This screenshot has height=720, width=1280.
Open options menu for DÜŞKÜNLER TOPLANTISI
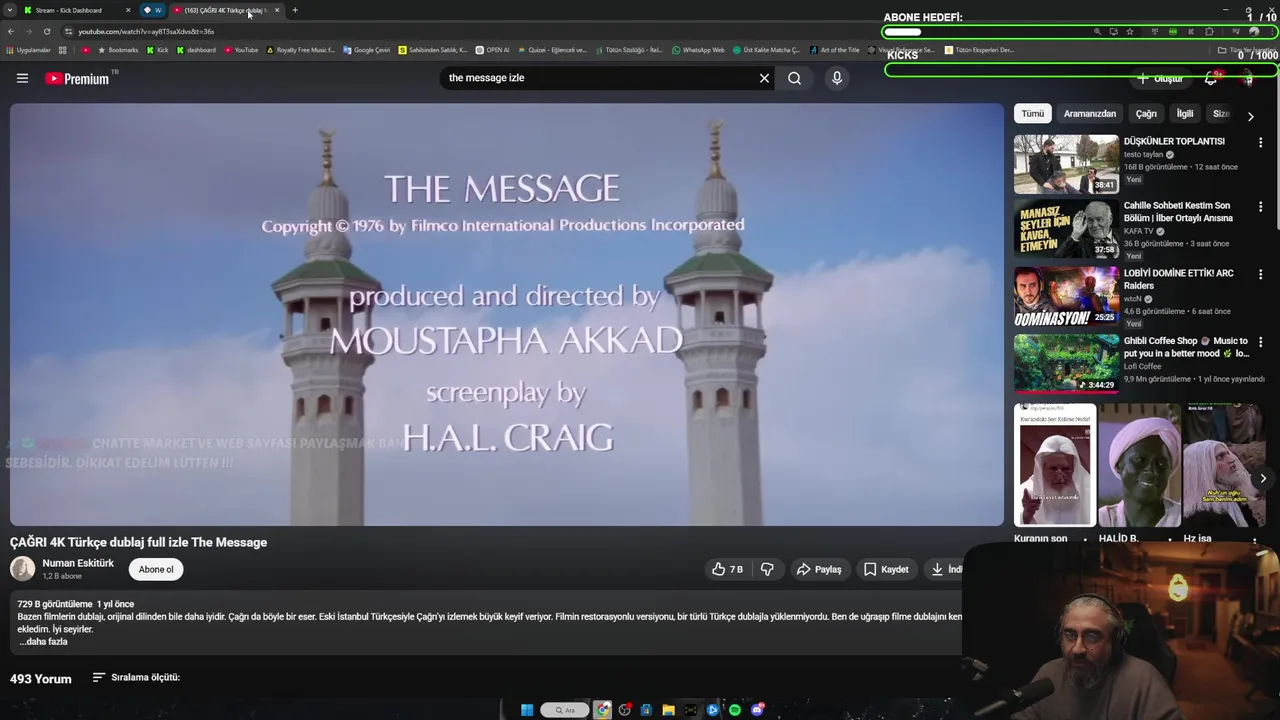click(x=1260, y=143)
